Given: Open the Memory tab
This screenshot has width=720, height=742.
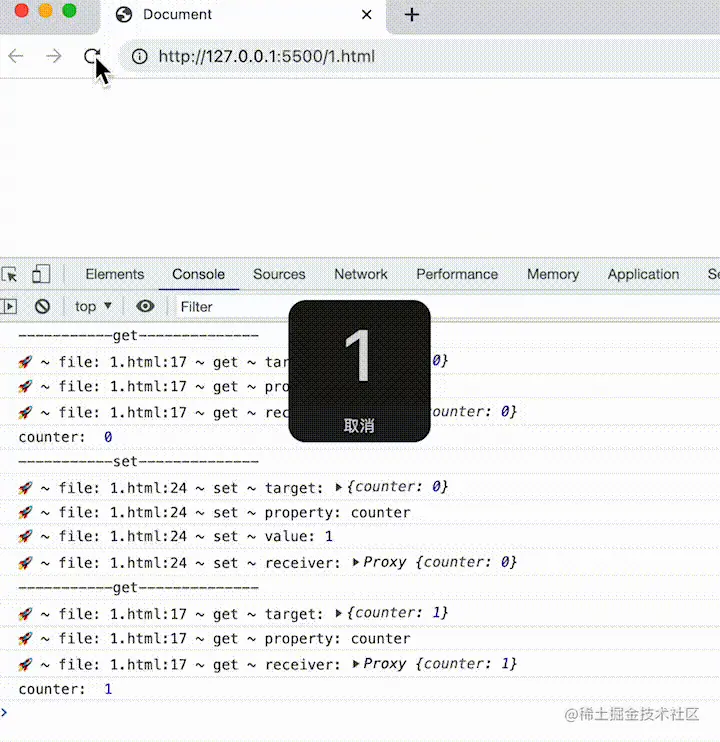Looking at the screenshot, I should 553,274.
